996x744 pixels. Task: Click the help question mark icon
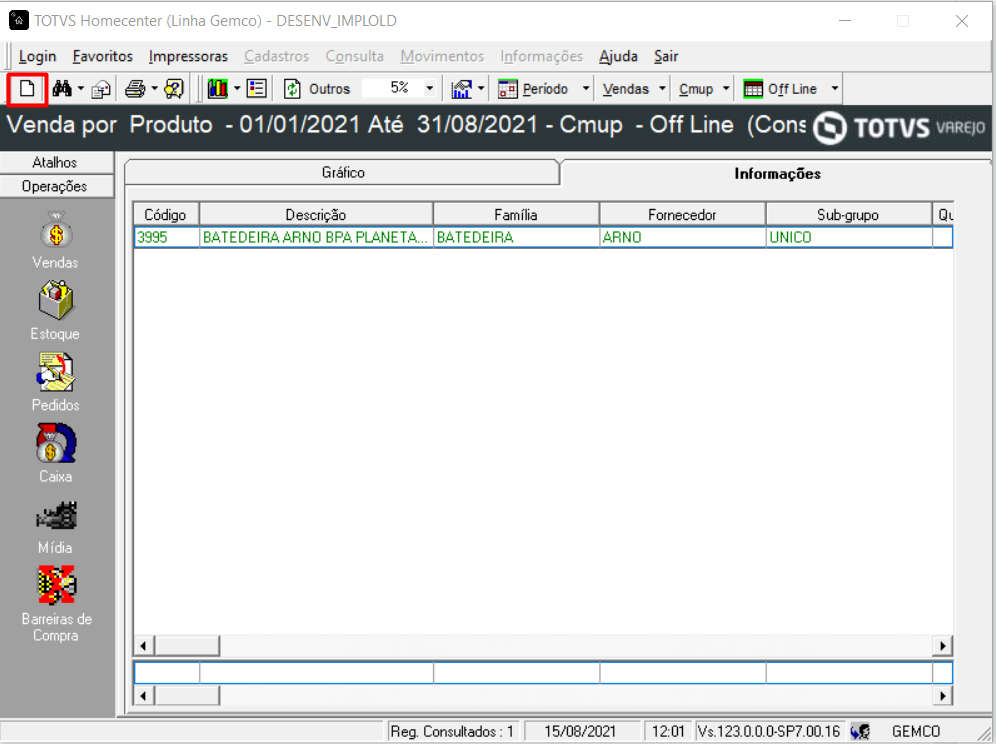174,89
